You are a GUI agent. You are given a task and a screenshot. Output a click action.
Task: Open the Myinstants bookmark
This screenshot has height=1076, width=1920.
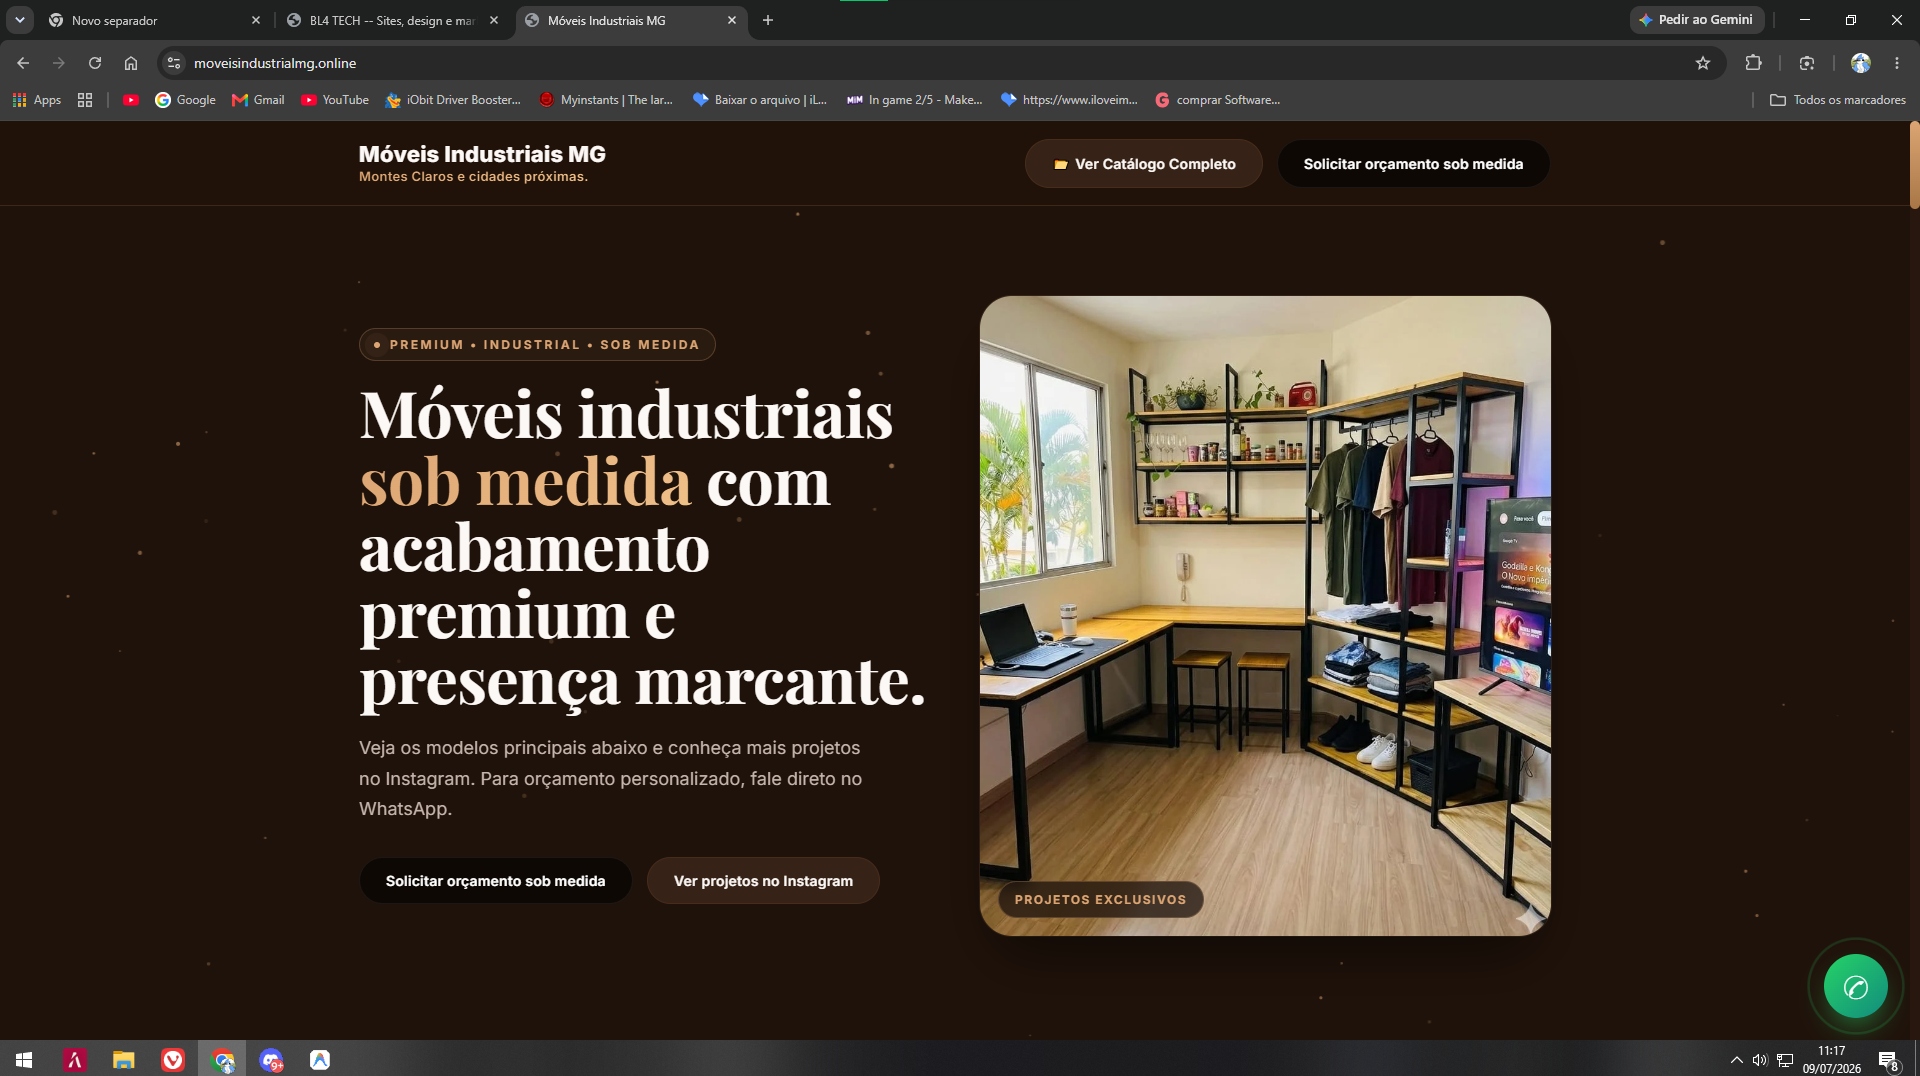(x=606, y=100)
